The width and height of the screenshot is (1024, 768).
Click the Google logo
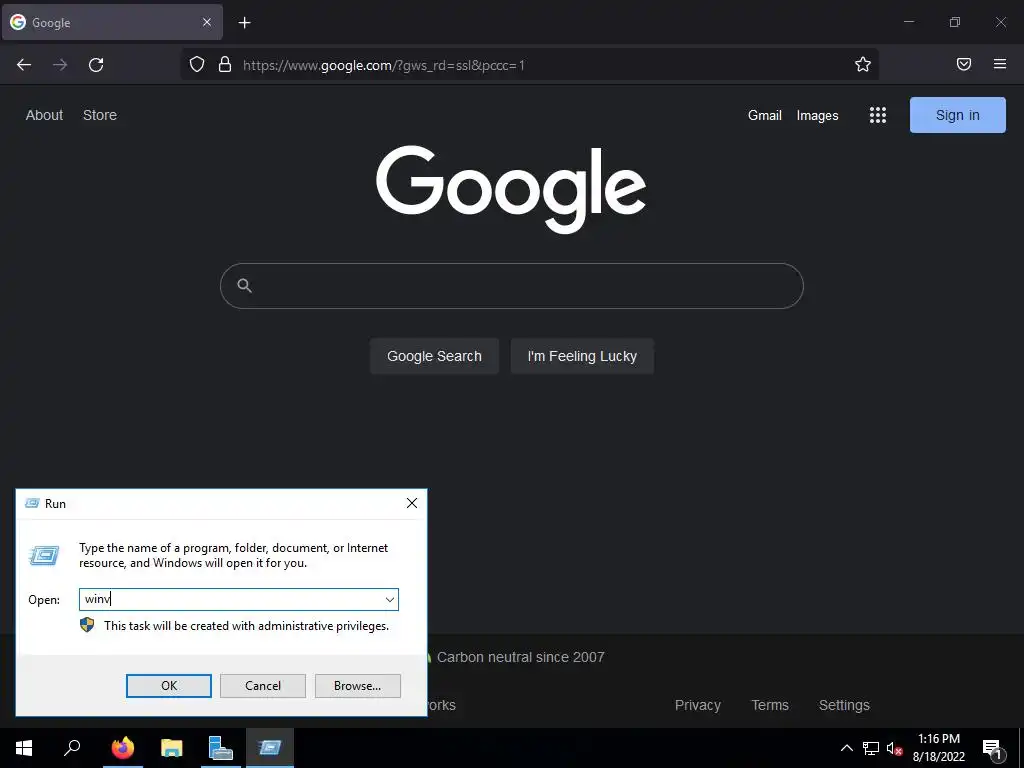point(511,189)
